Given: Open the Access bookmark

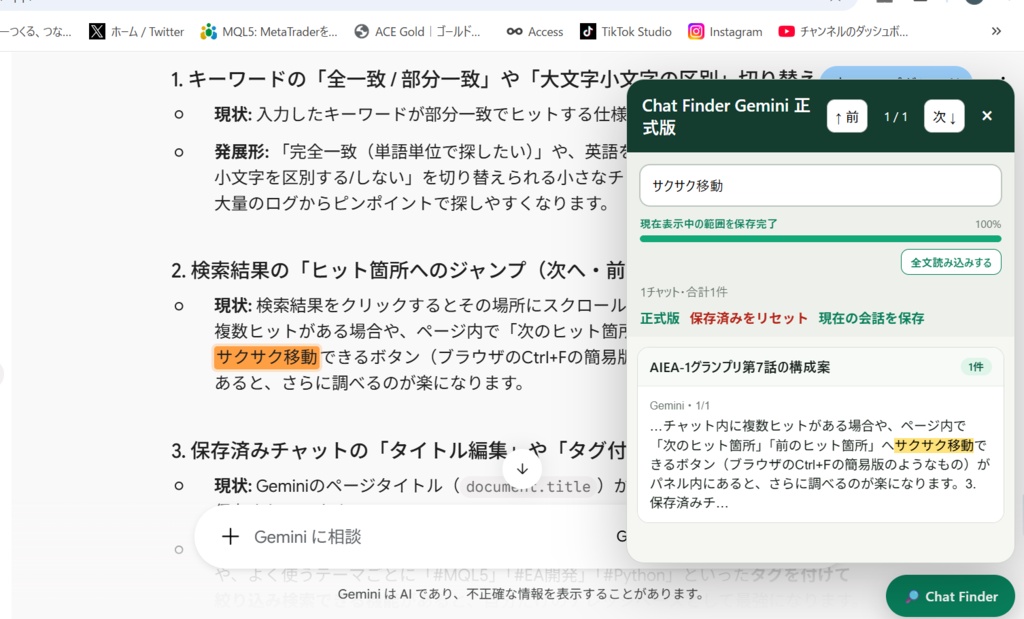Looking at the screenshot, I should coord(535,31).
